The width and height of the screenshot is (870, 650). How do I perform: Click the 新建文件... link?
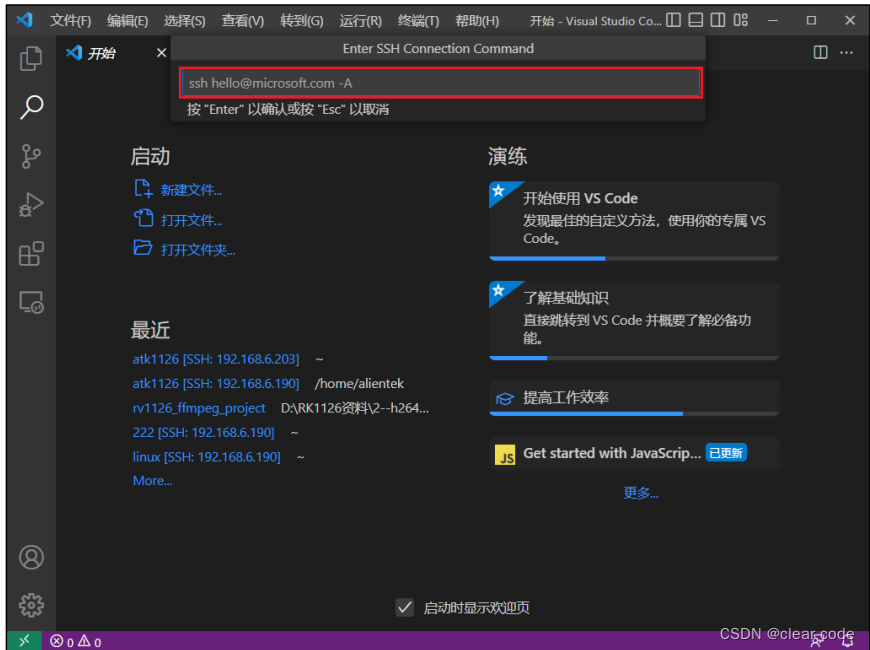tap(191, 190)
